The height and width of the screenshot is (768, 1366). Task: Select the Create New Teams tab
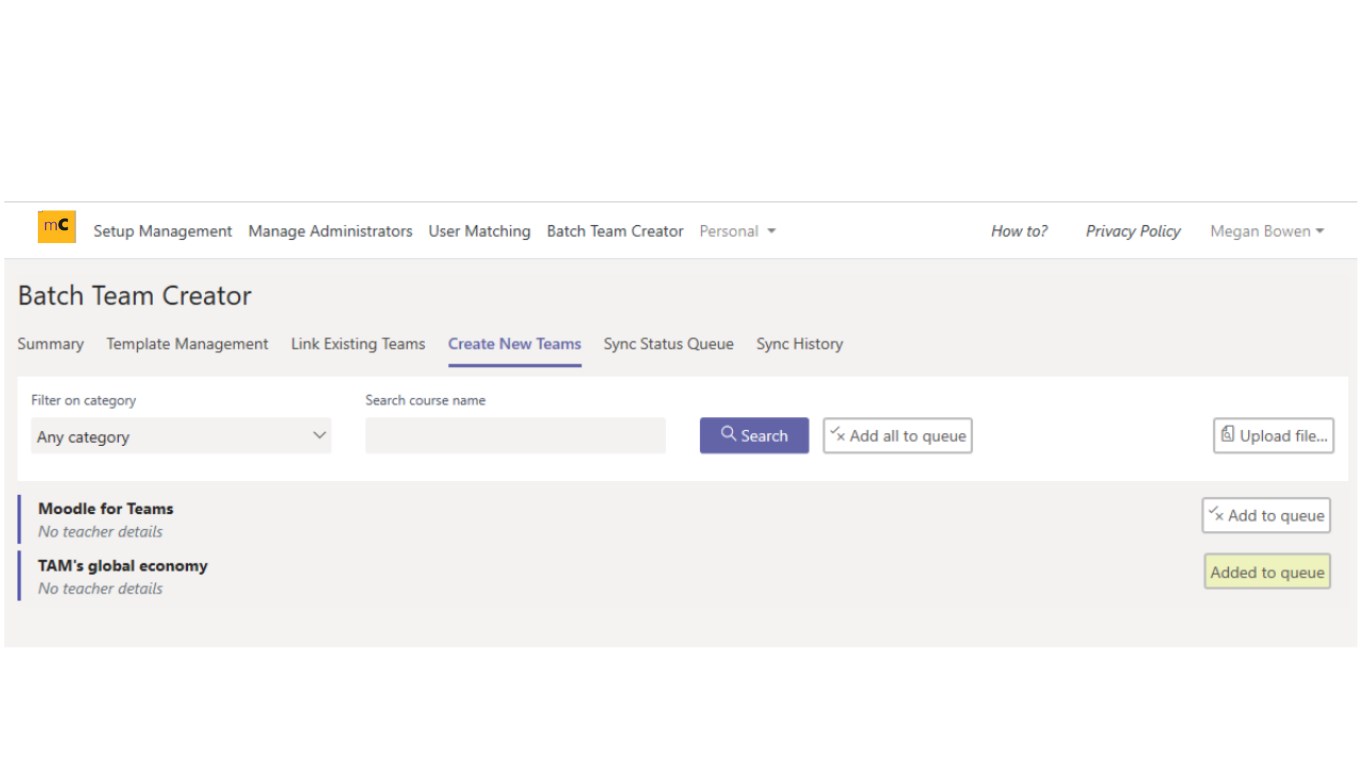coord(514,344)
